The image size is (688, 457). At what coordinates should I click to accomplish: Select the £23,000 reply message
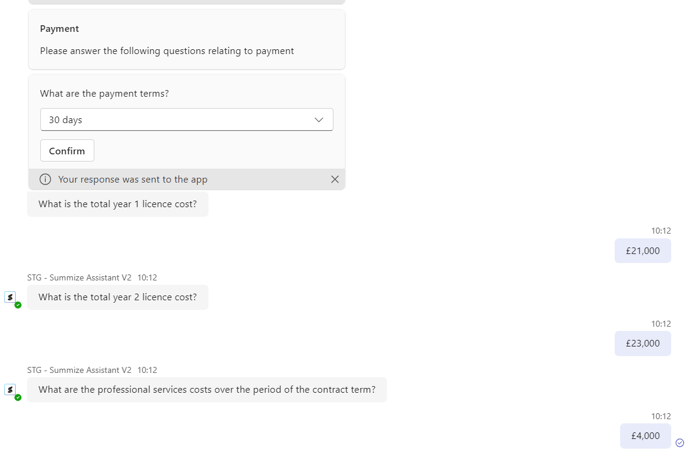tap(642, 343)
